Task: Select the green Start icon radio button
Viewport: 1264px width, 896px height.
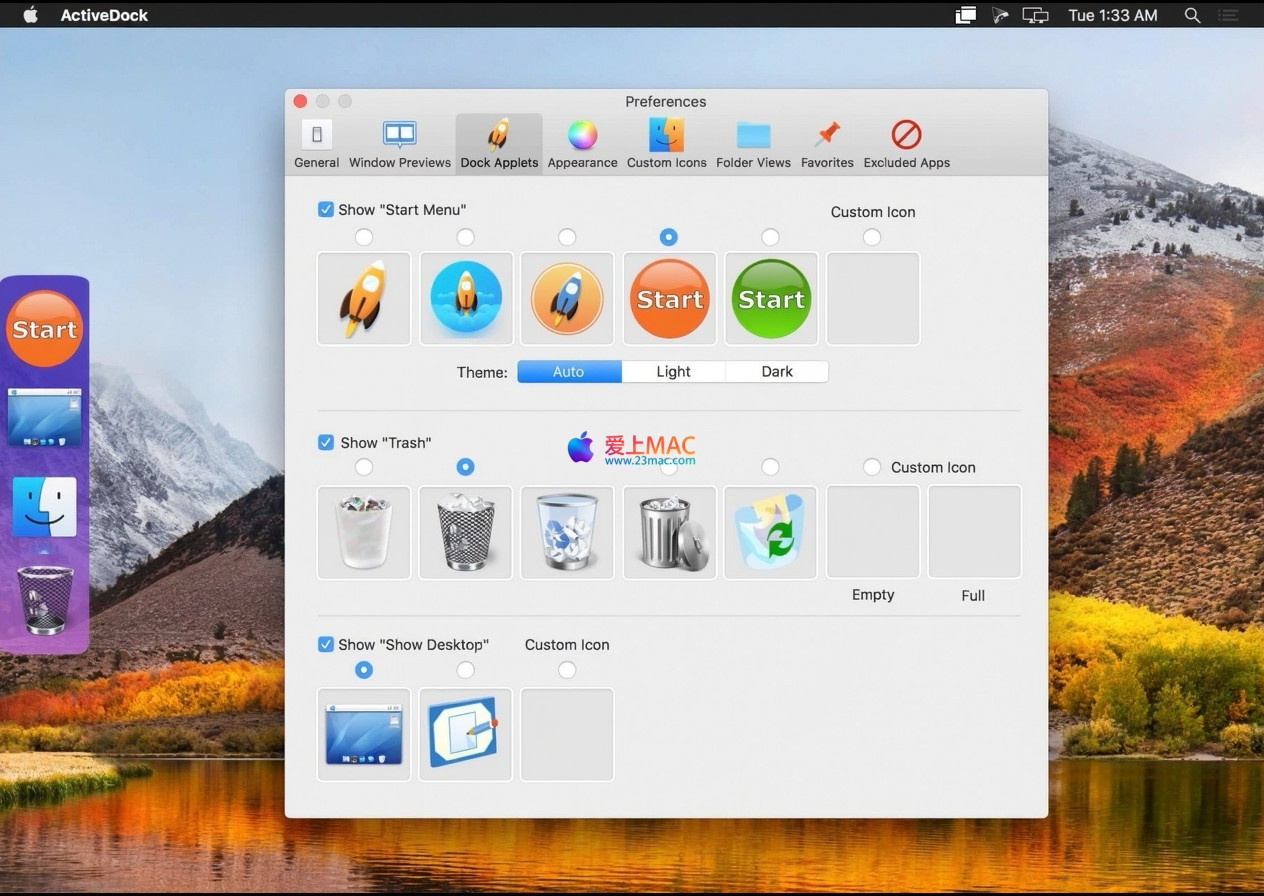Action: [x=770, y=237]
